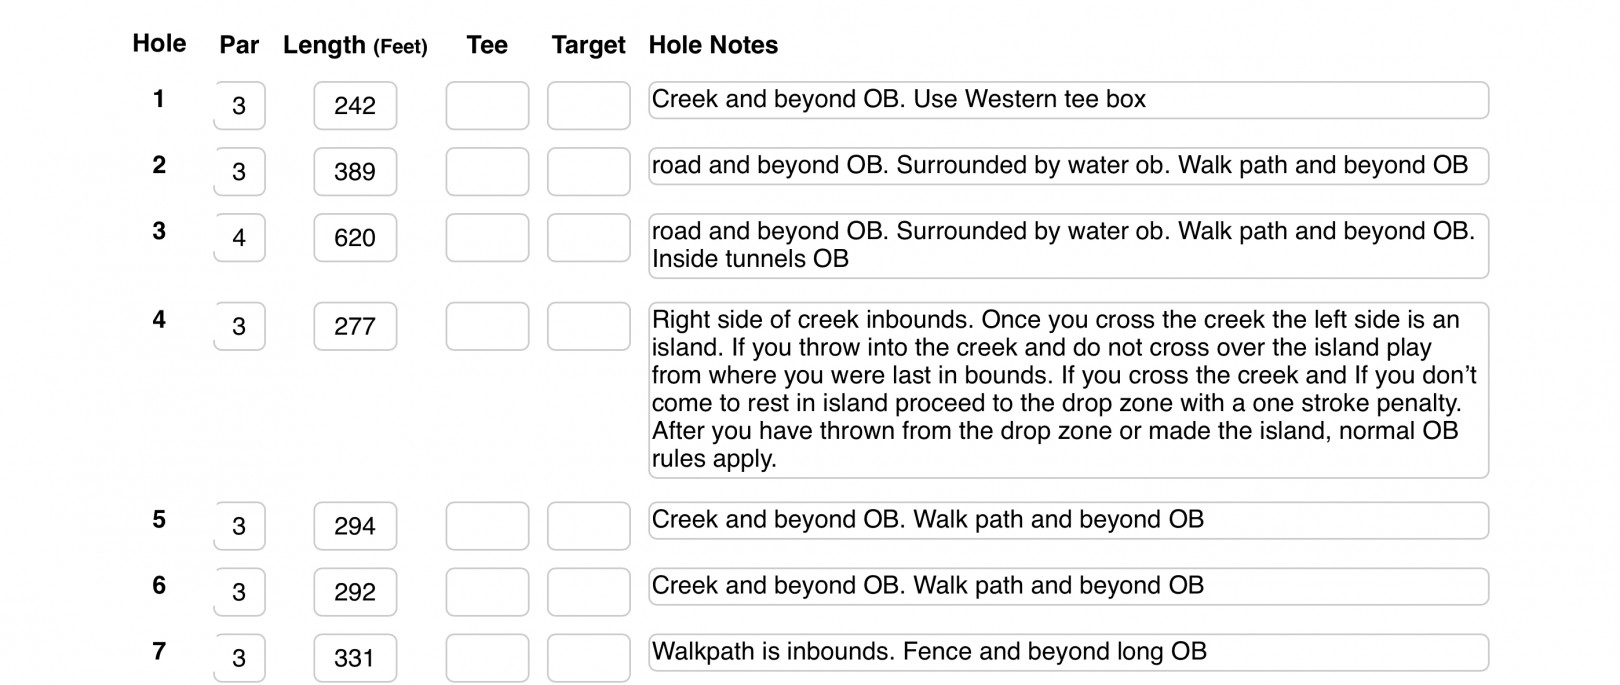Click the Par field for hole 1

pos(239,105)
